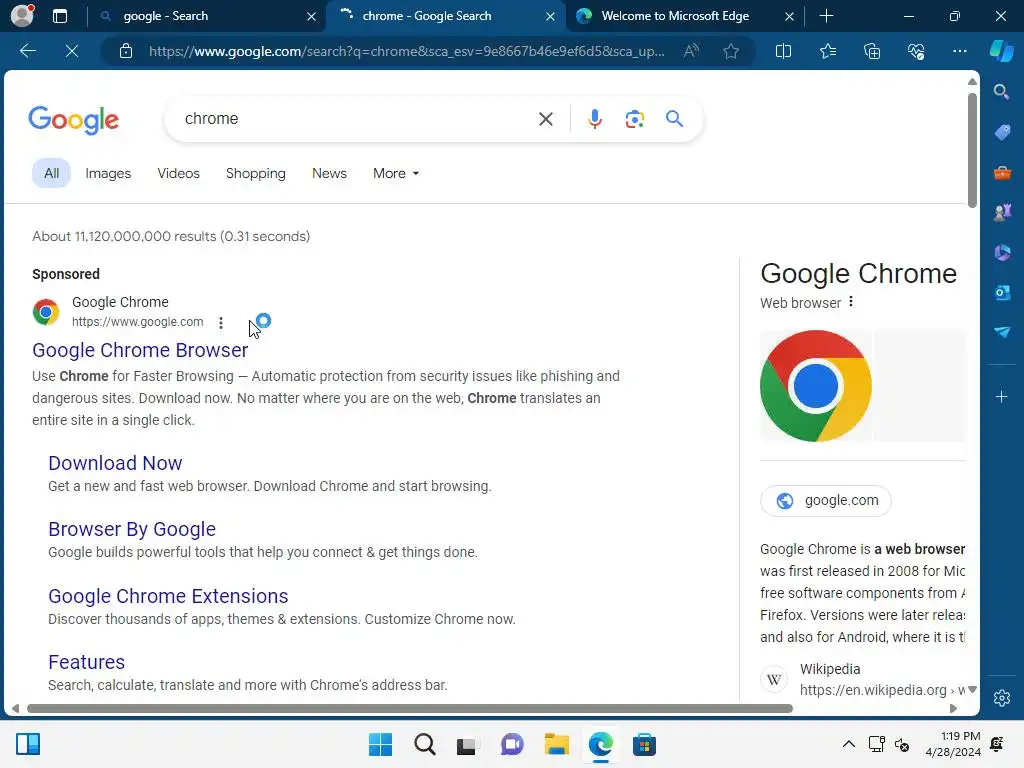Open the tab actions menu icon
This screenshot has width=1024, height=768.
click(59, 16)
